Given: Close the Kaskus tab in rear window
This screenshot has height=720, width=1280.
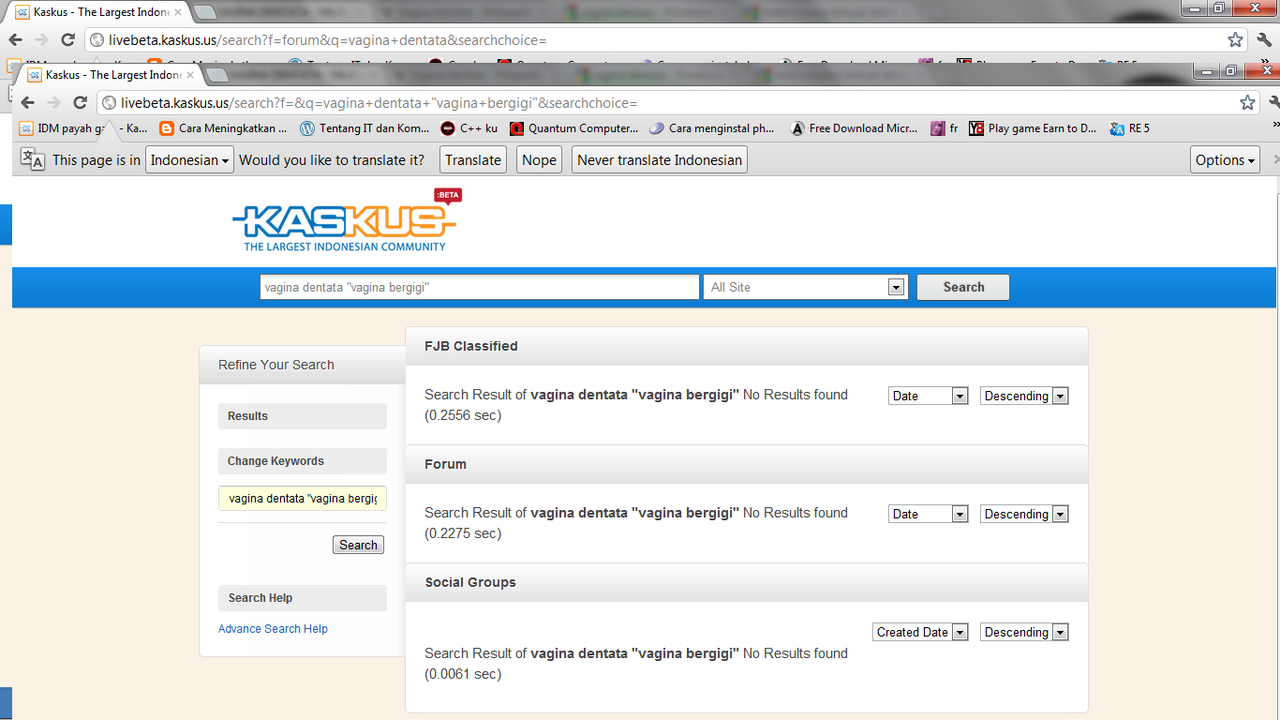Looking at the screenshot, I should [177, 12].
